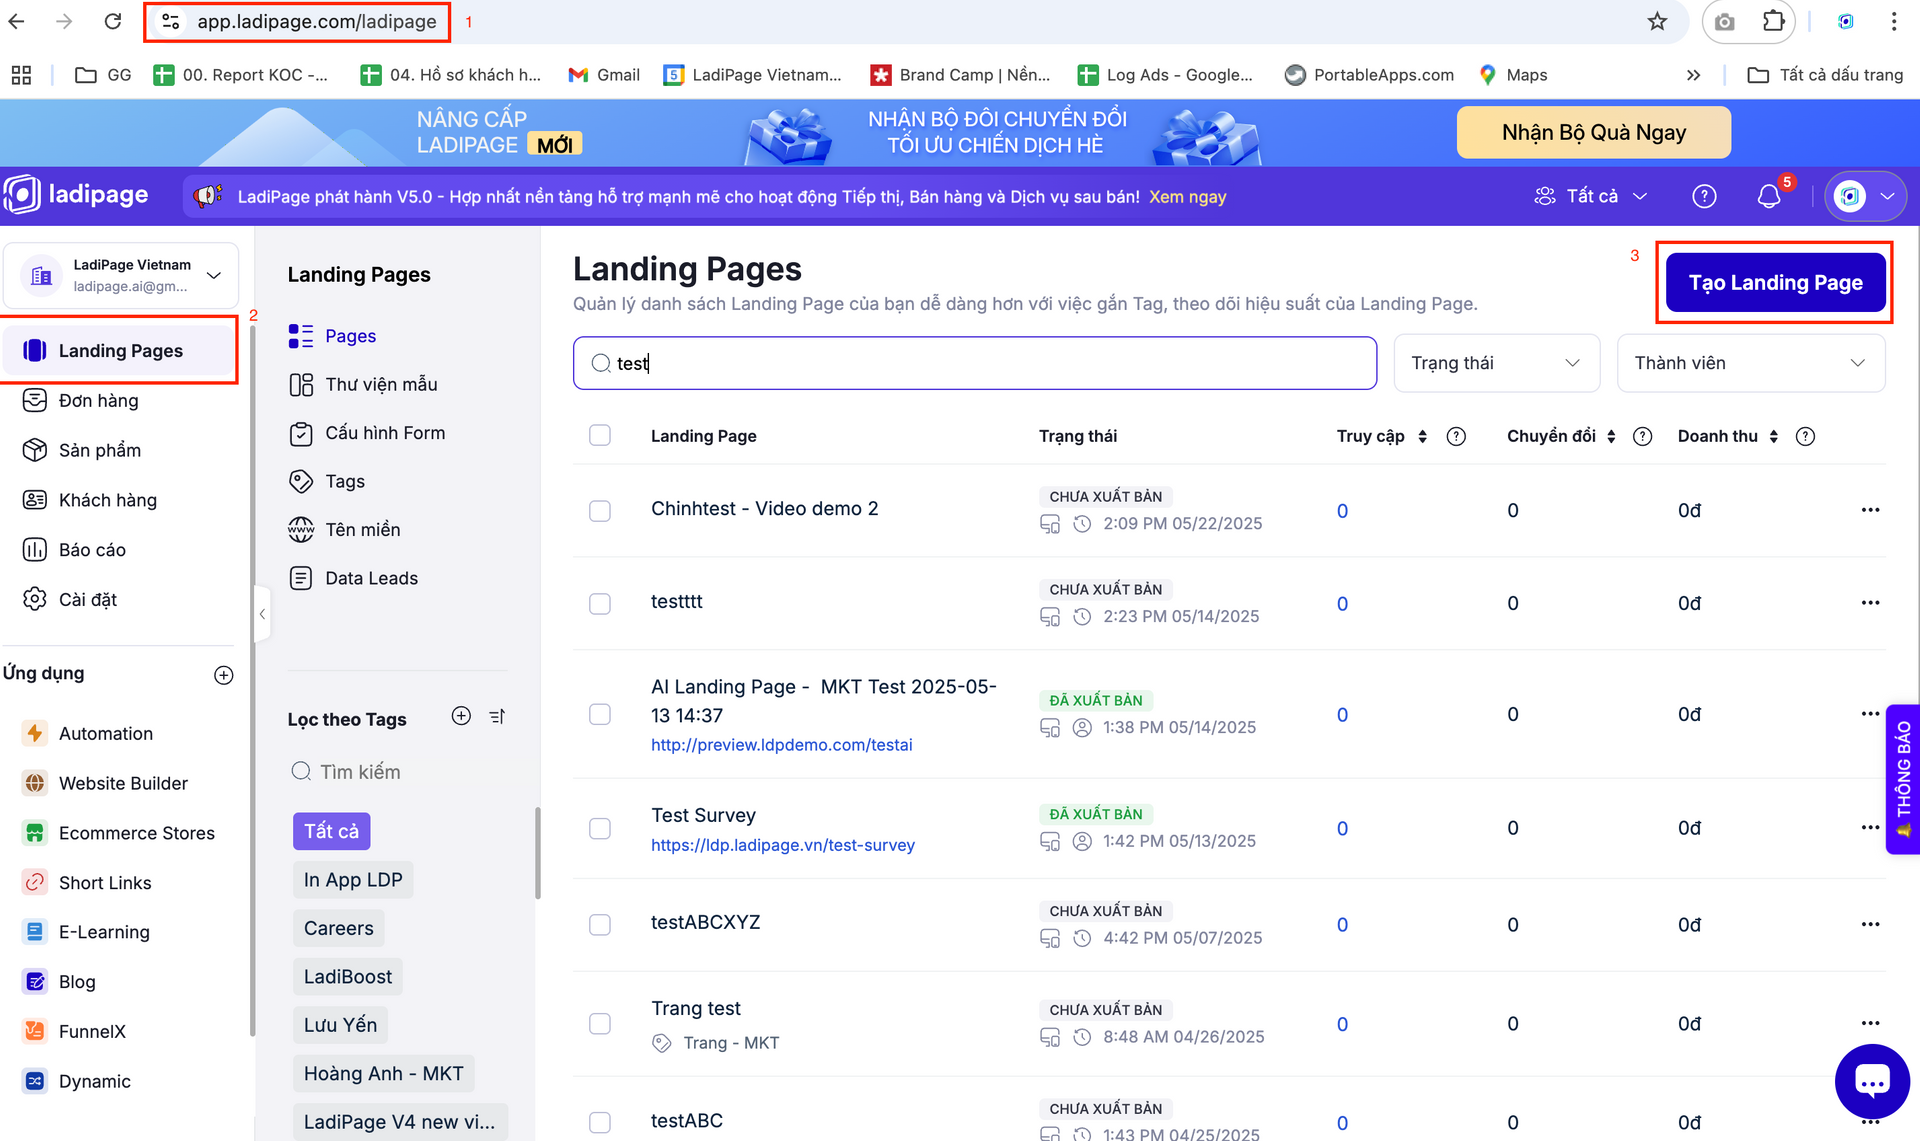
Task: Sort the table by Chuyển đổi
Action: point(1610,436)
